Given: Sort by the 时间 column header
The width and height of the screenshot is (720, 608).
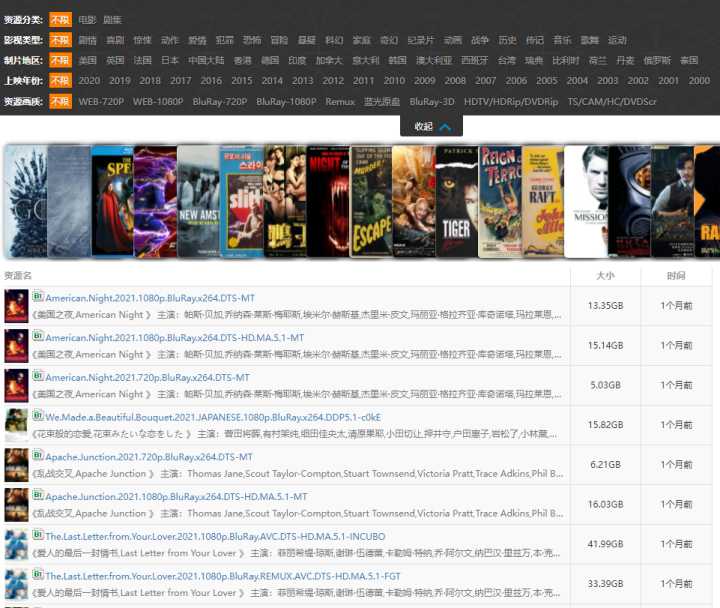Looking at the screenshot, I should click(x=676, y=276).
